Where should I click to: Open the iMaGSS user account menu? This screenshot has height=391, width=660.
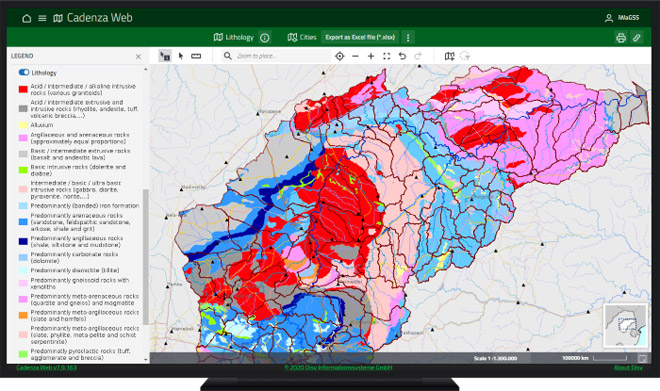pyautogui.click(x=622, y=18)
